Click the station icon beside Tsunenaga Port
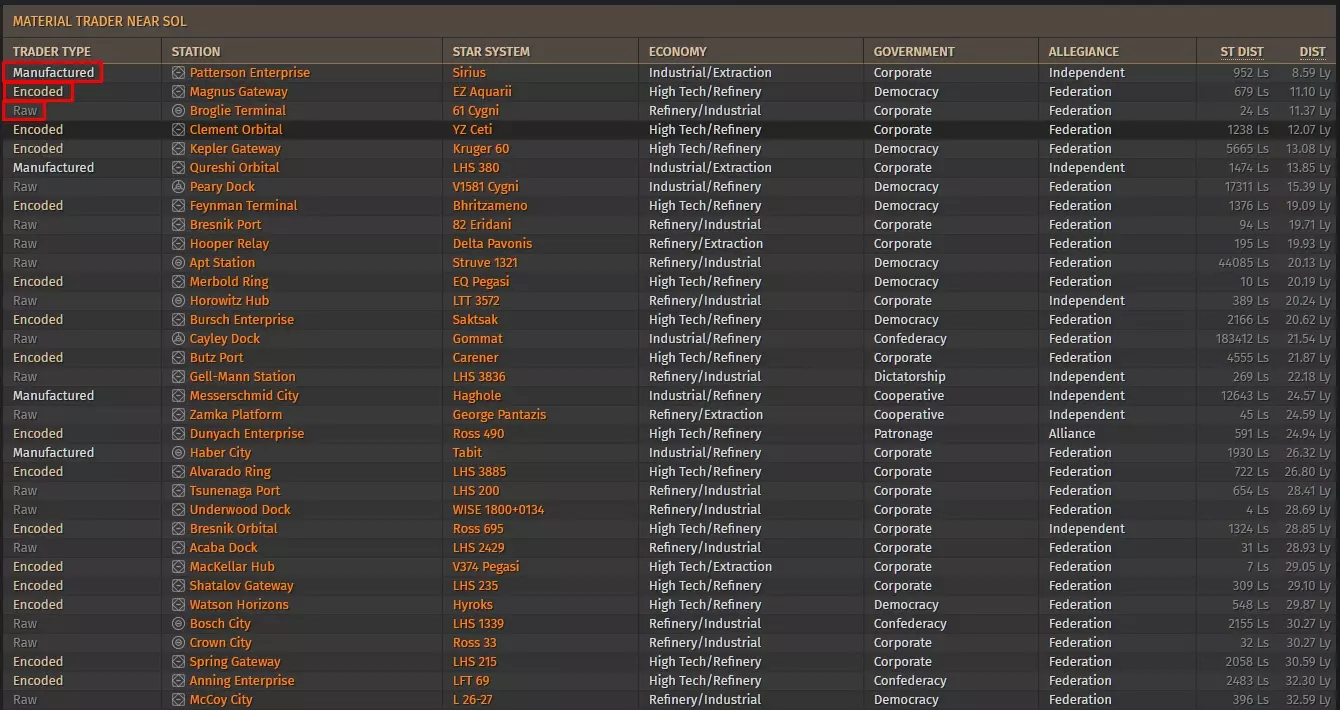1340x710 pixels. tap(178, 491)
